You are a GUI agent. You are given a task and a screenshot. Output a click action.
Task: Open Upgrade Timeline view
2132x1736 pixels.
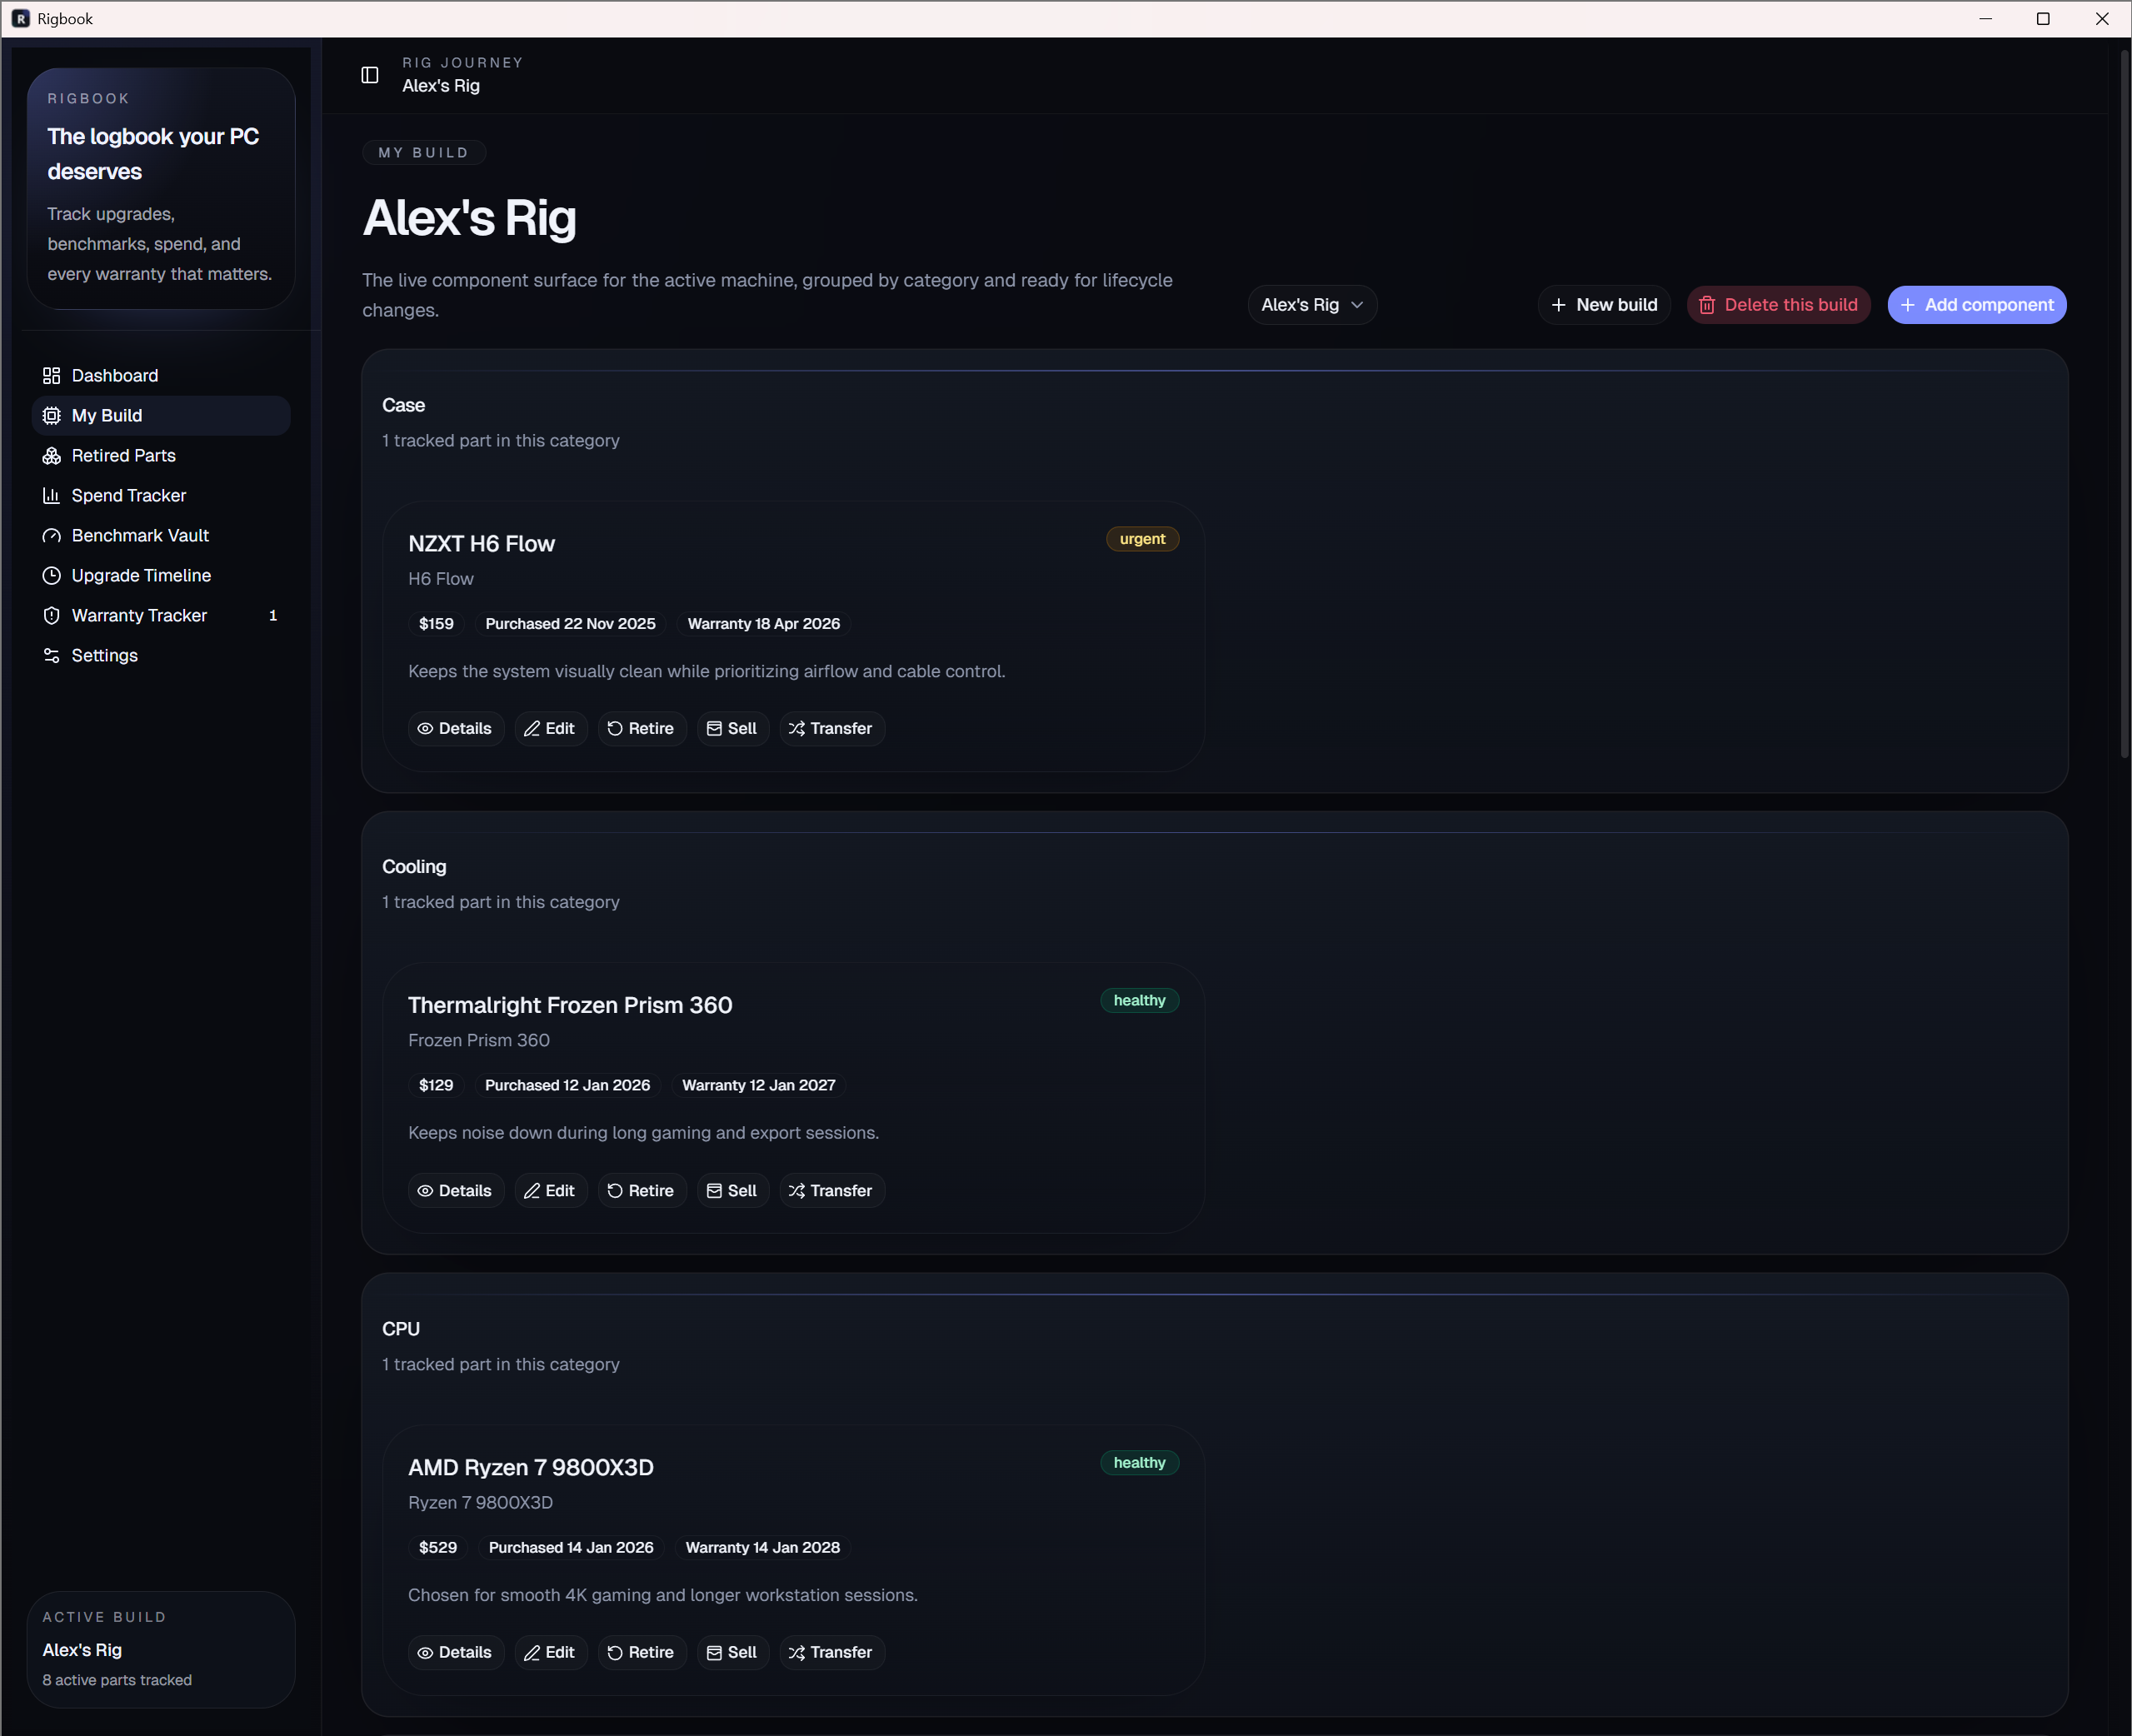[141, 576]
